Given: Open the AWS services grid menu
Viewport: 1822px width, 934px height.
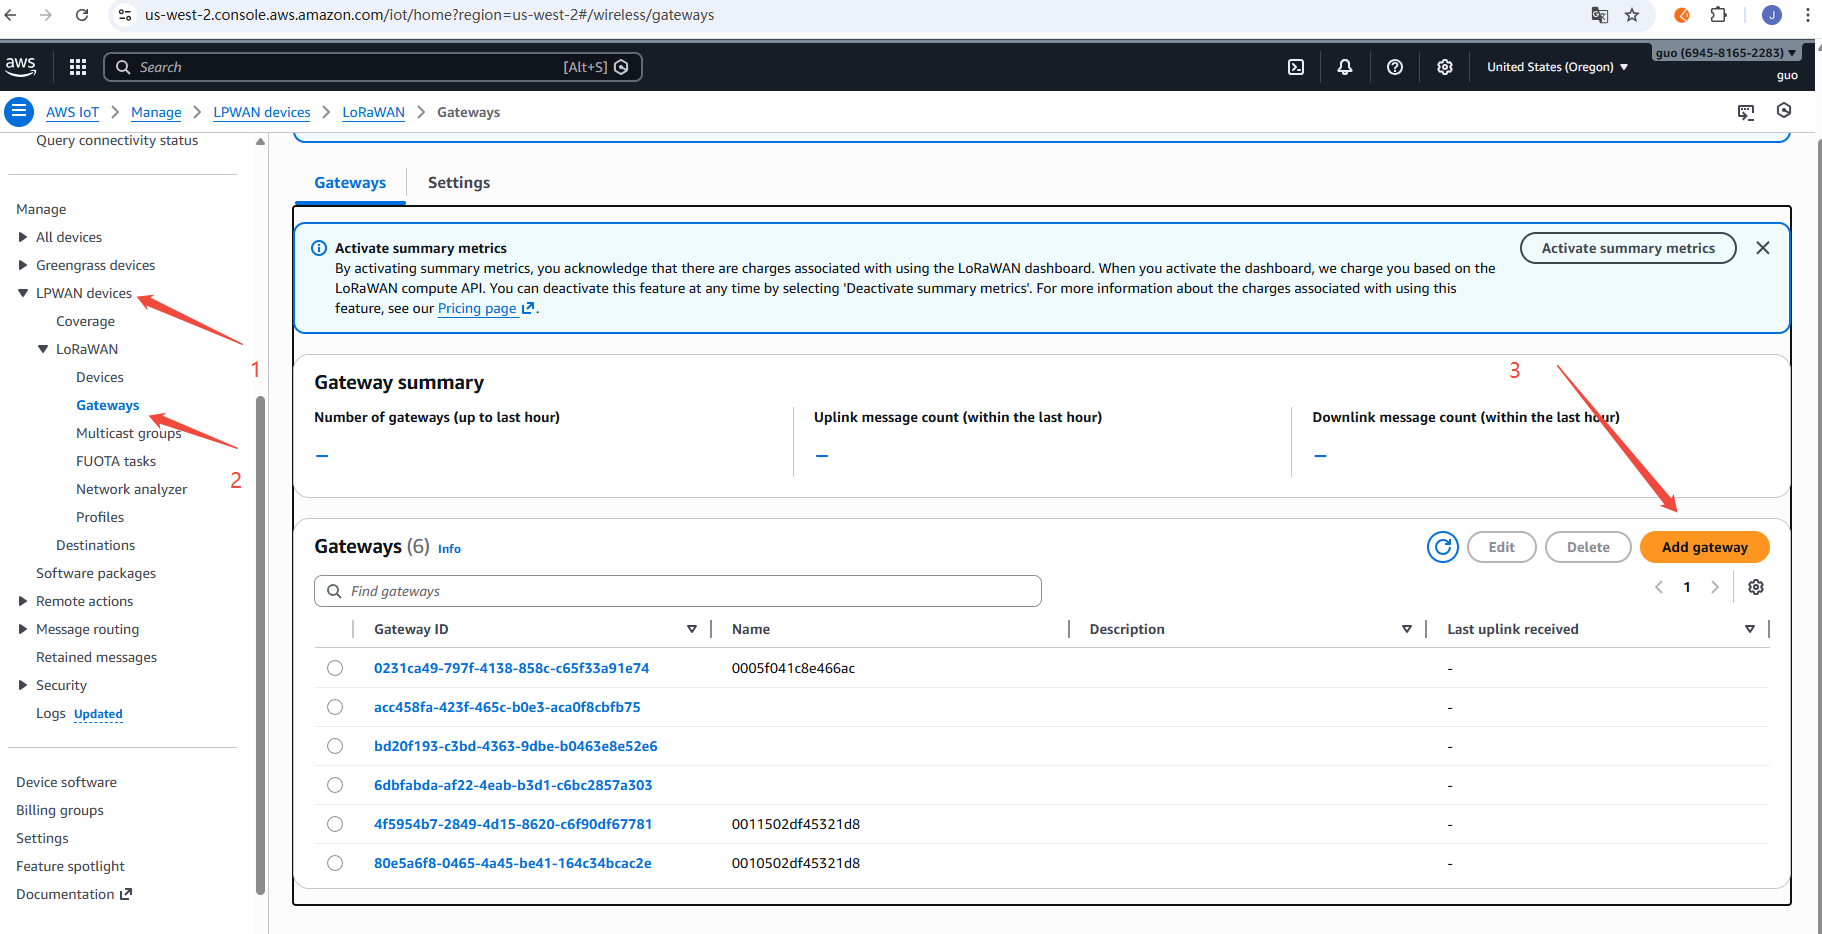Looking at the screenshot, I should tap(78, 67).
